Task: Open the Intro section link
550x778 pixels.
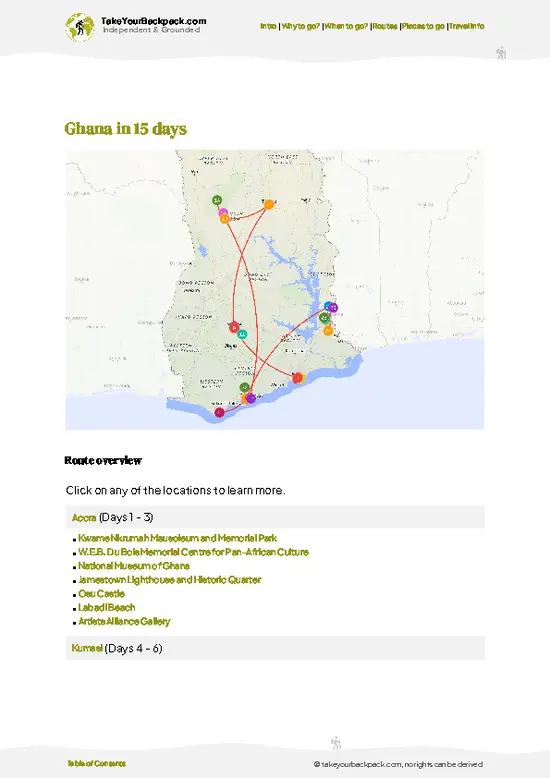Action: point(268,26)
